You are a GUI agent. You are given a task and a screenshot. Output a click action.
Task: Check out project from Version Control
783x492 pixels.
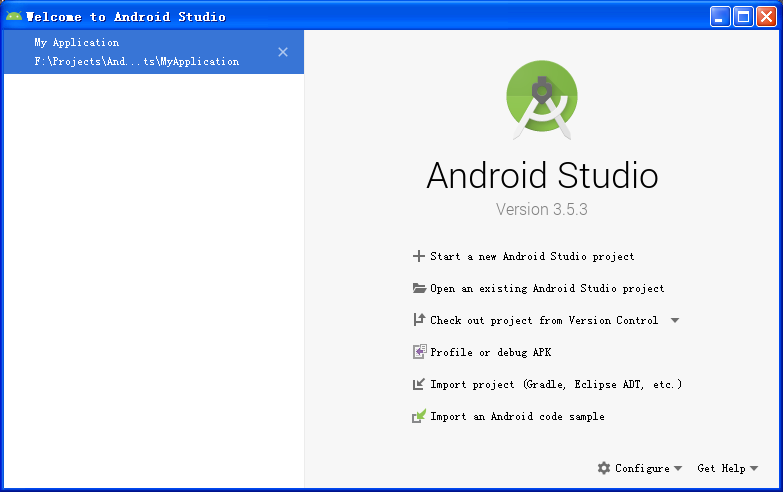point(544,320)
